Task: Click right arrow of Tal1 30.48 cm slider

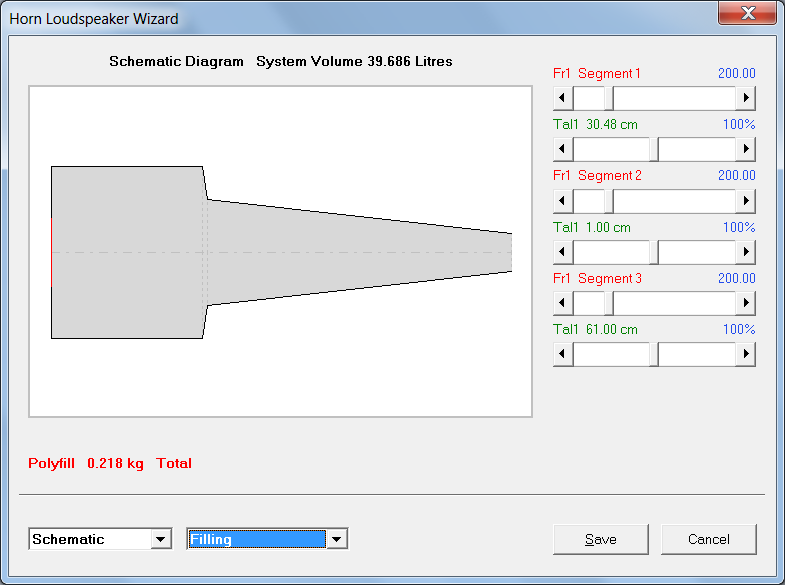Action: tap(745, 149)
